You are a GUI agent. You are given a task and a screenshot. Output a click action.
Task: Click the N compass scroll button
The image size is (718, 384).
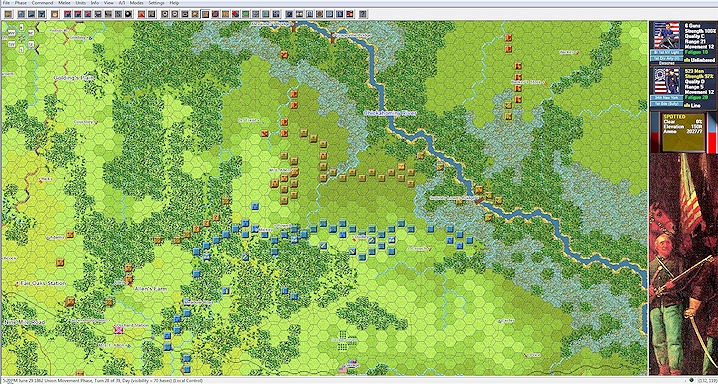click(21, 27)
